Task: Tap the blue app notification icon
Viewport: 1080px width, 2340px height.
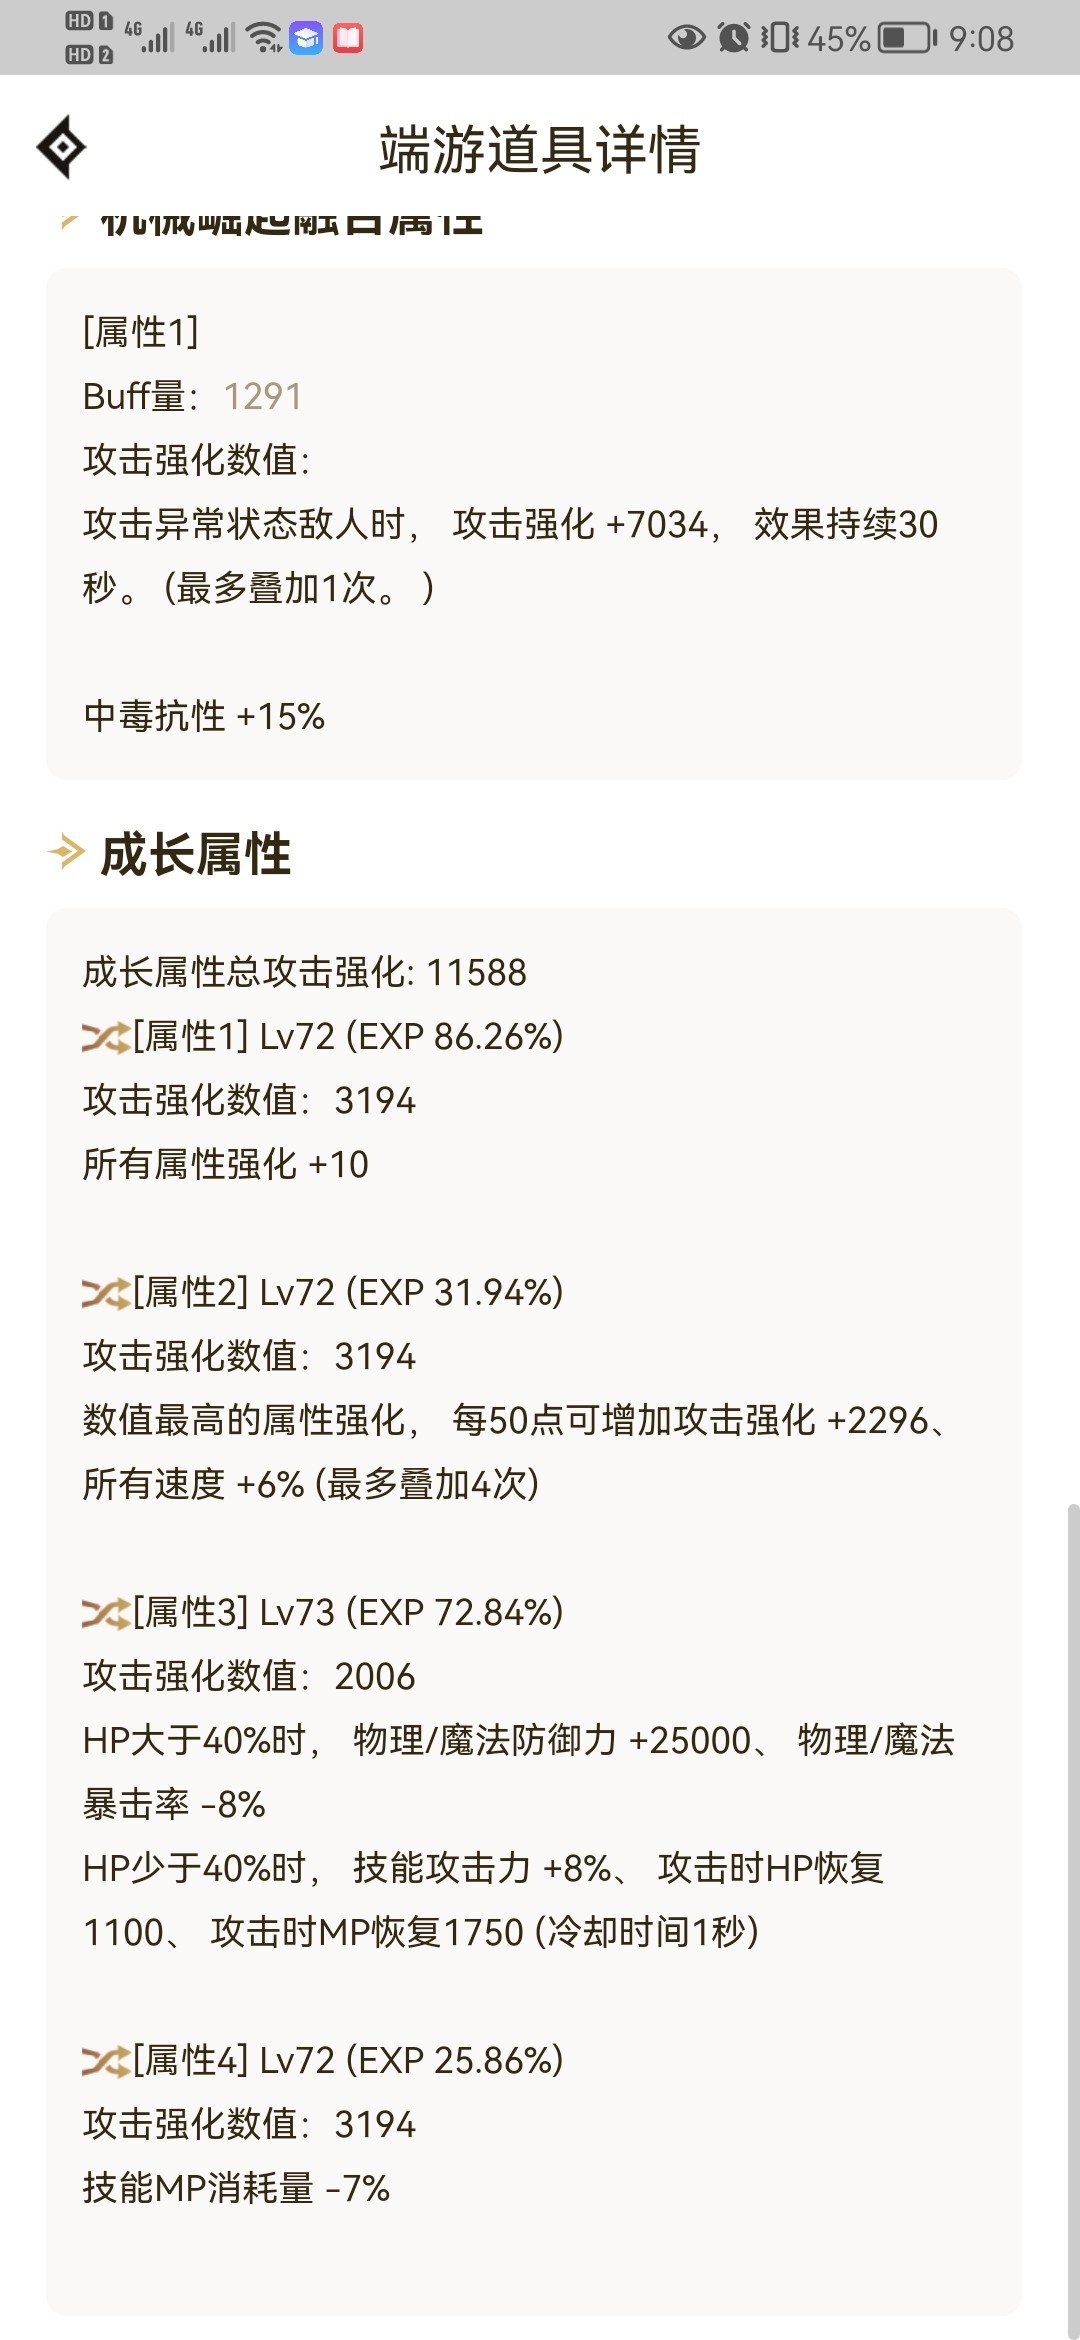Action: [x=306, y=38]
